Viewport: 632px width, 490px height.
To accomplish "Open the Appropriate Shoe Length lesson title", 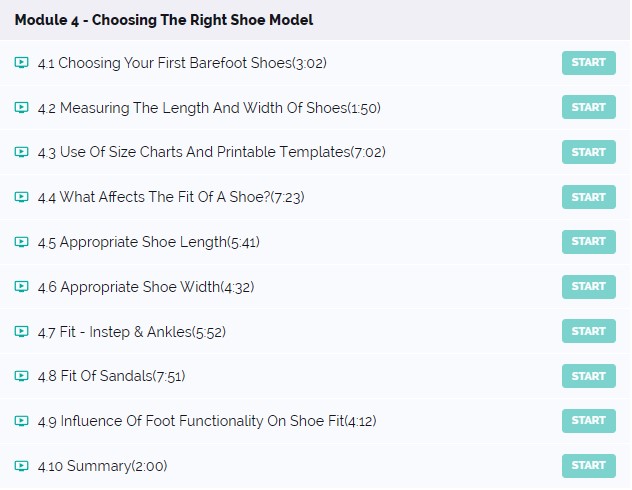I will click(149, 242).
